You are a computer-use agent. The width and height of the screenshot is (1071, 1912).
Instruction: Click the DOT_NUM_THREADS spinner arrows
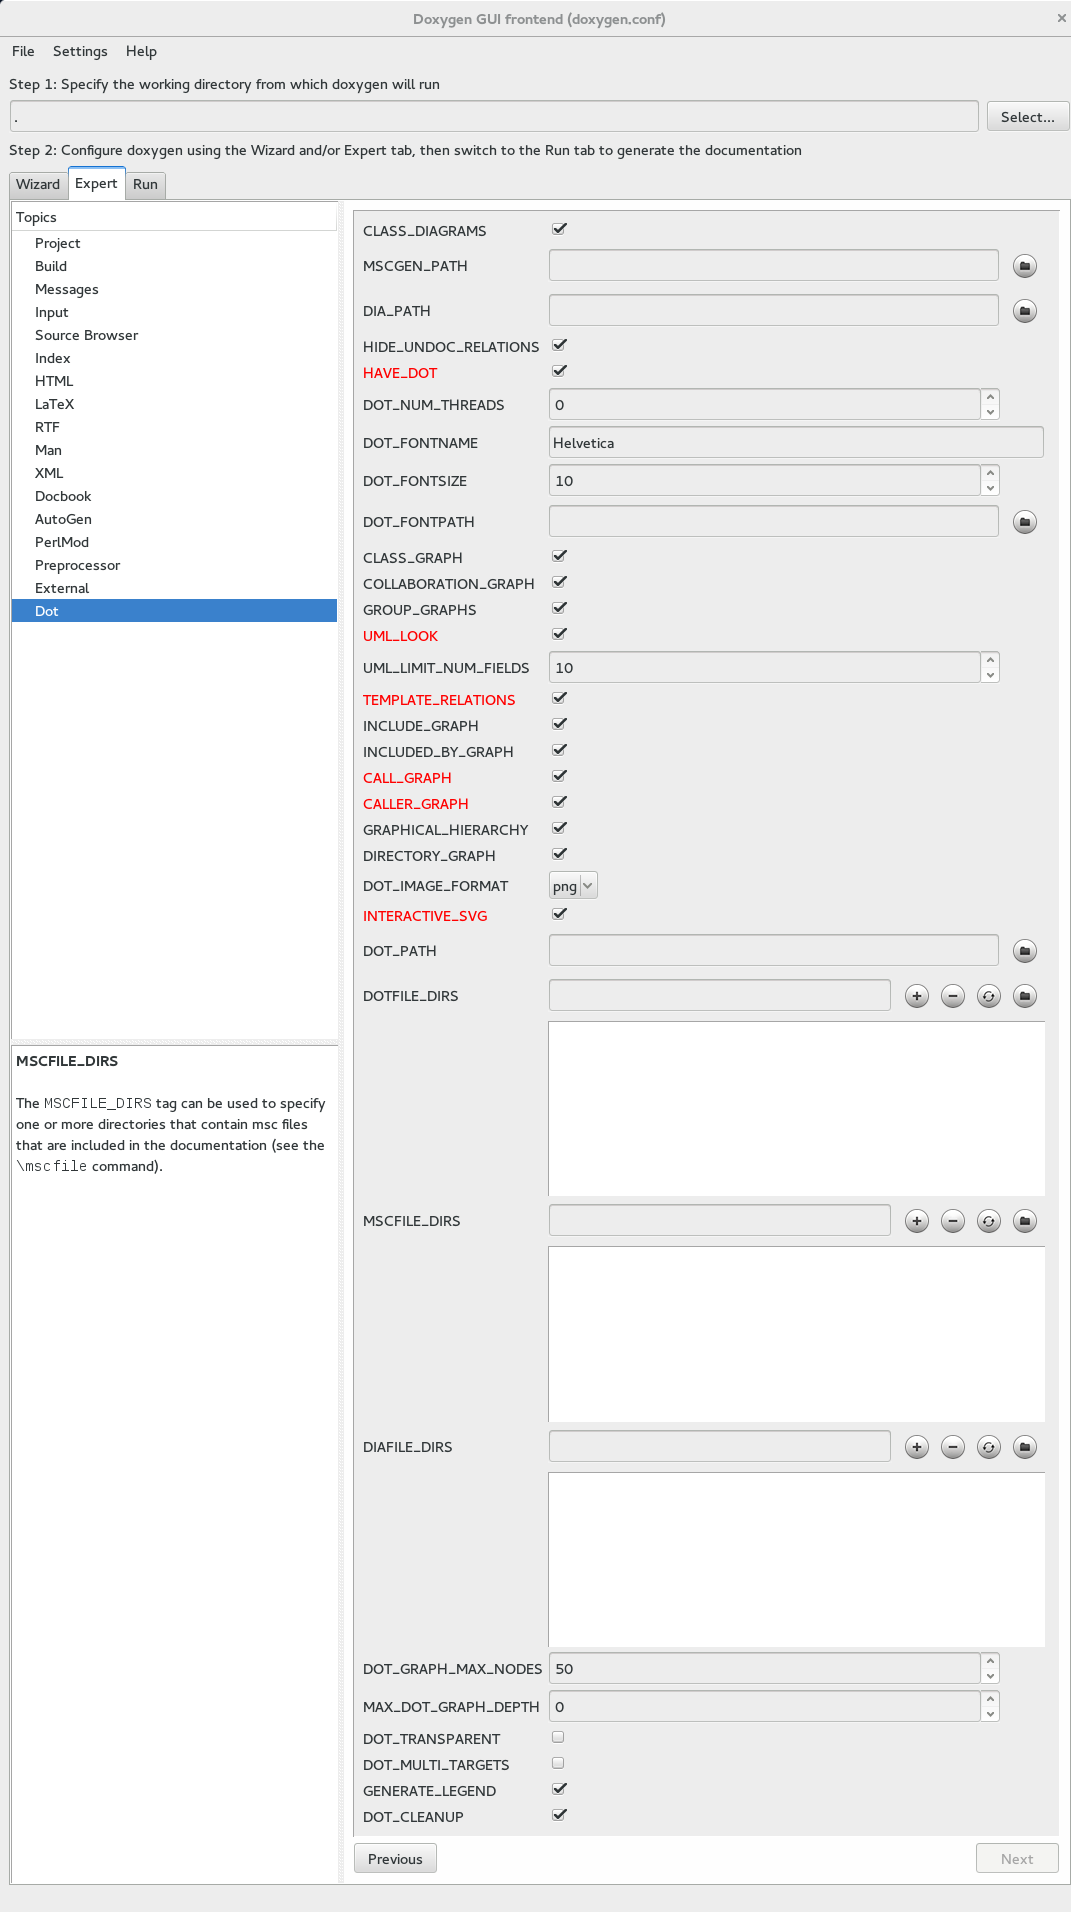(990, 404)
